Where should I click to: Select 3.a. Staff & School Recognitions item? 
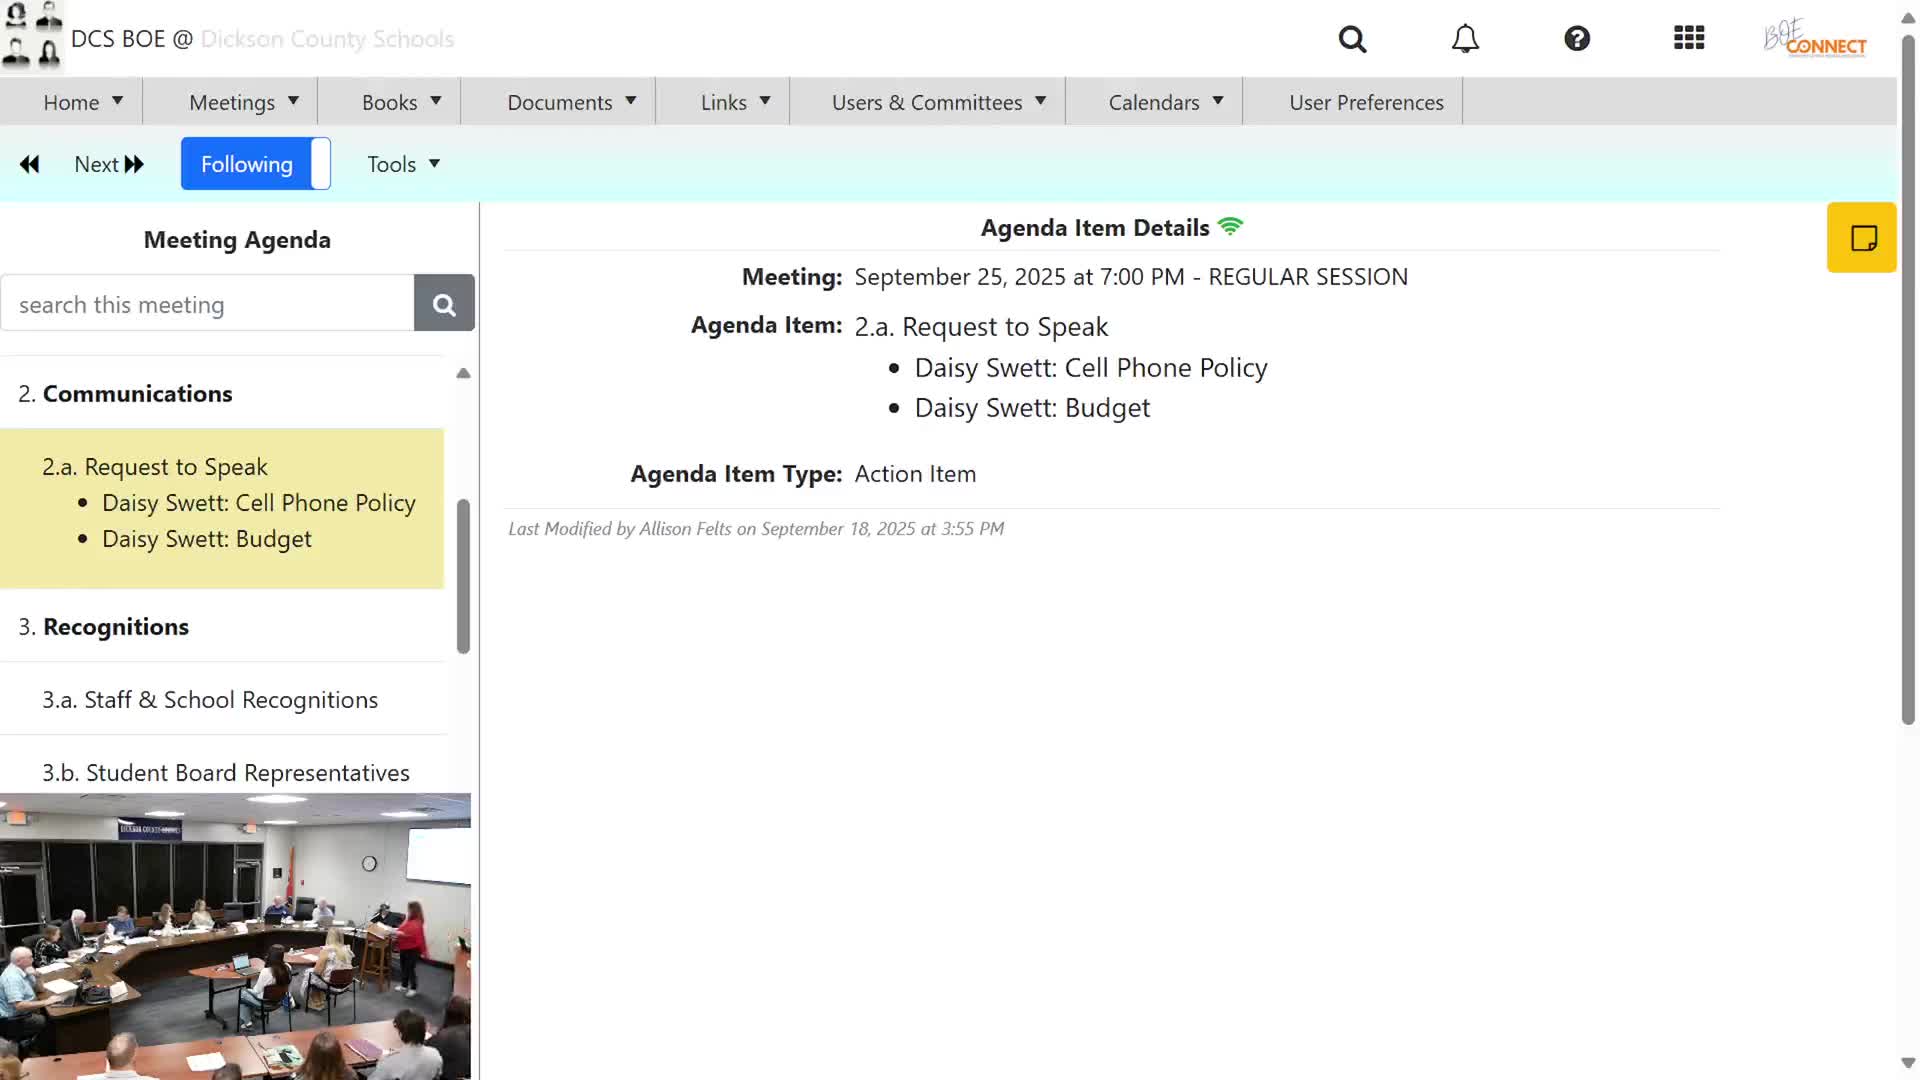210,700
